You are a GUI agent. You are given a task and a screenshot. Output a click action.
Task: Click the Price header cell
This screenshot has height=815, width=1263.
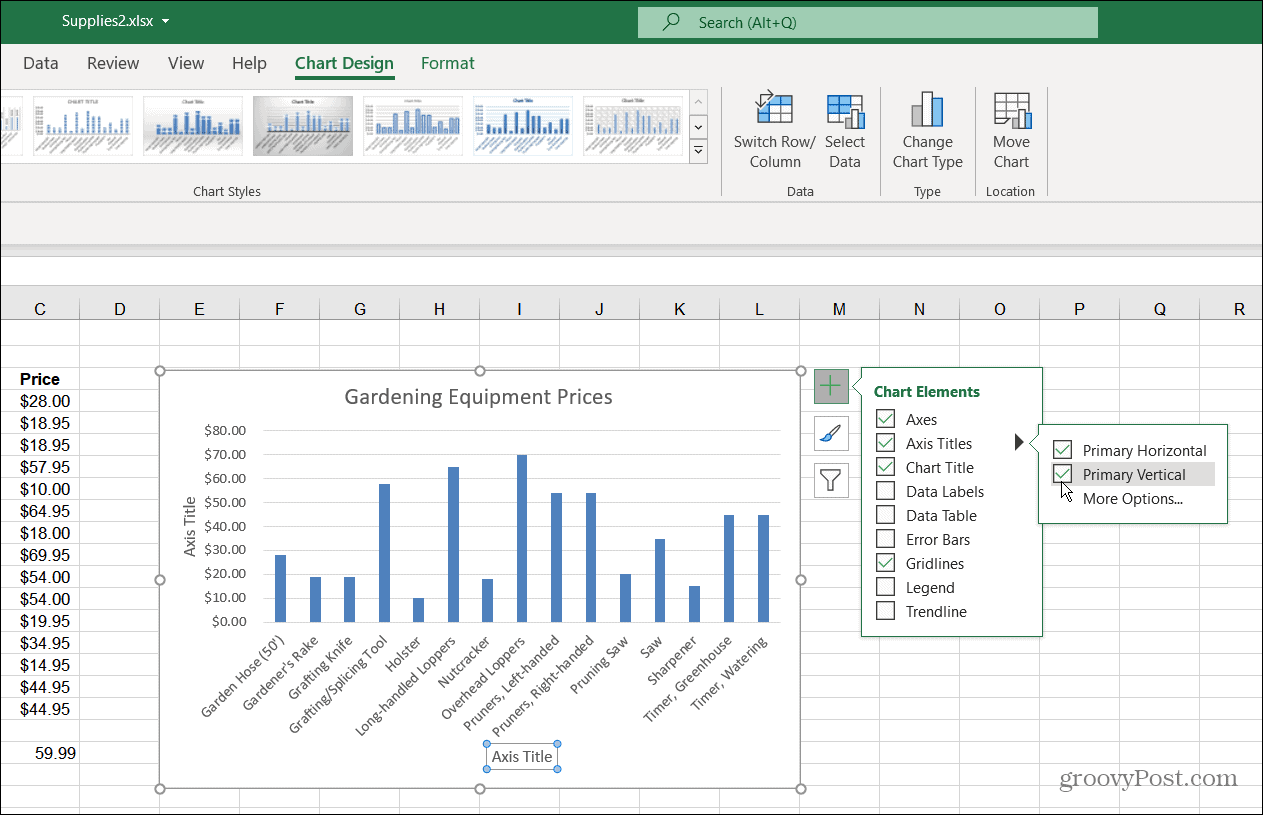tap(40, 379)
